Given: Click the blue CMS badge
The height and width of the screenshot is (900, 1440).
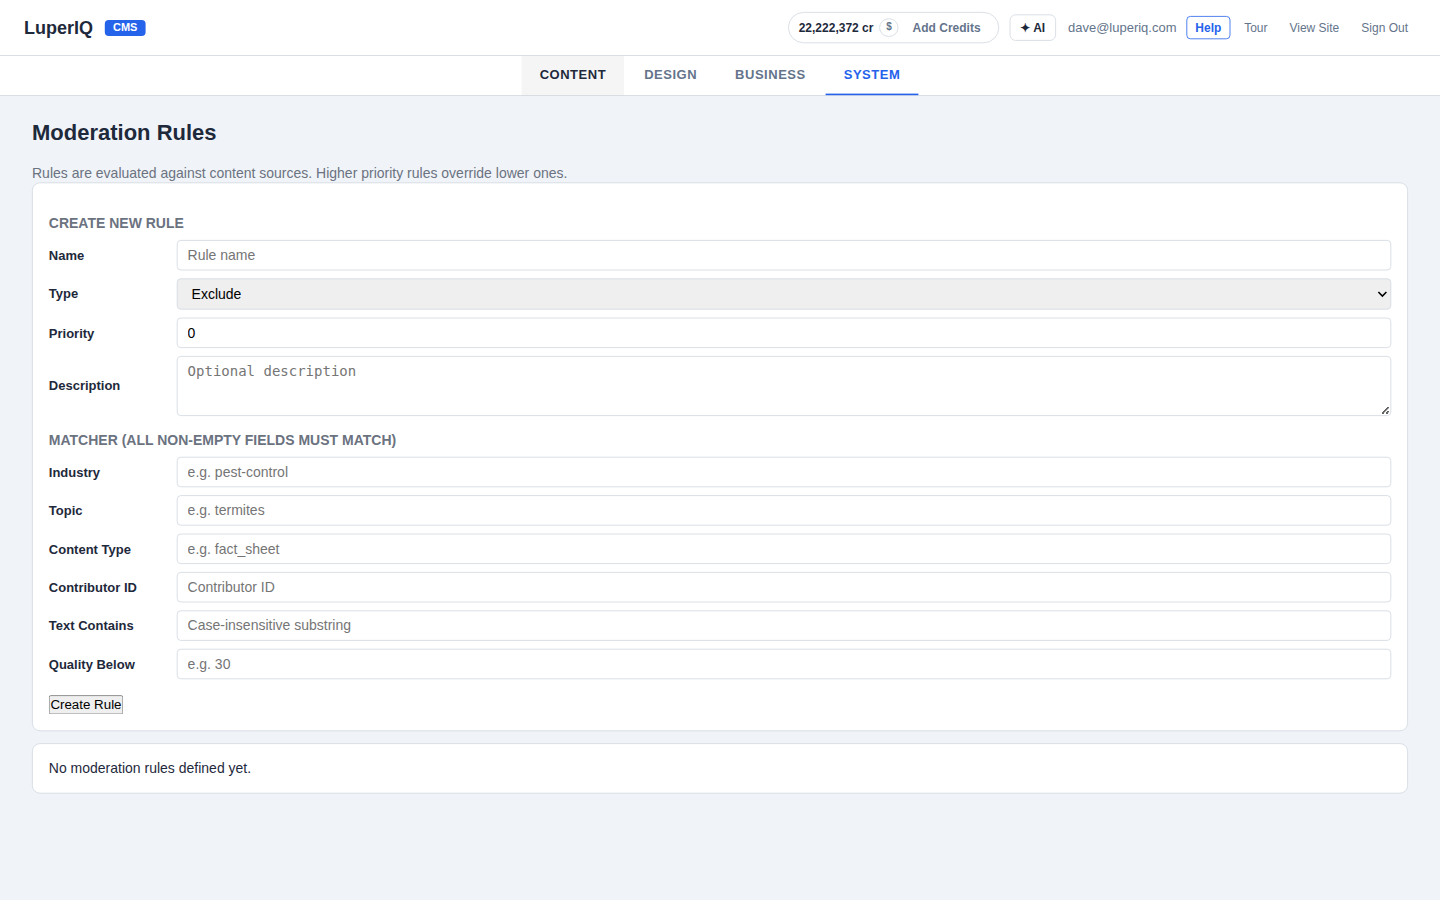Looking at the screenshot, I should click(x=125, y=27).
